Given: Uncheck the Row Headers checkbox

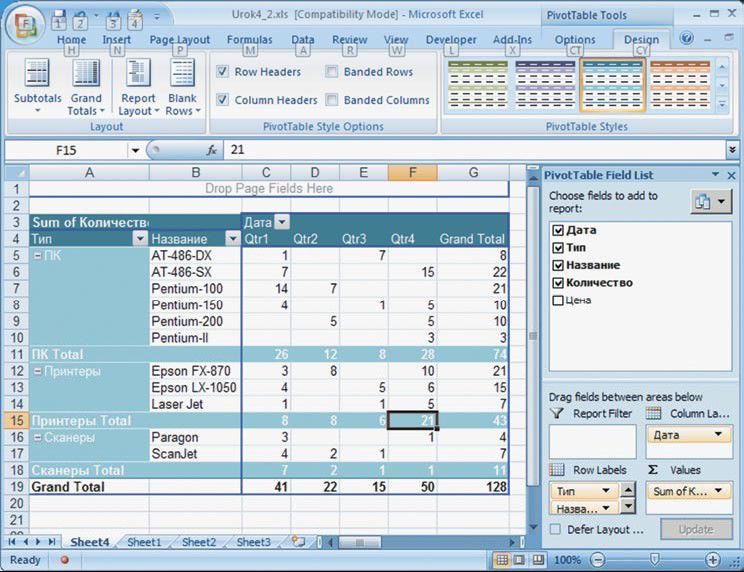Looking at the screenshot, I should point(222,72).
